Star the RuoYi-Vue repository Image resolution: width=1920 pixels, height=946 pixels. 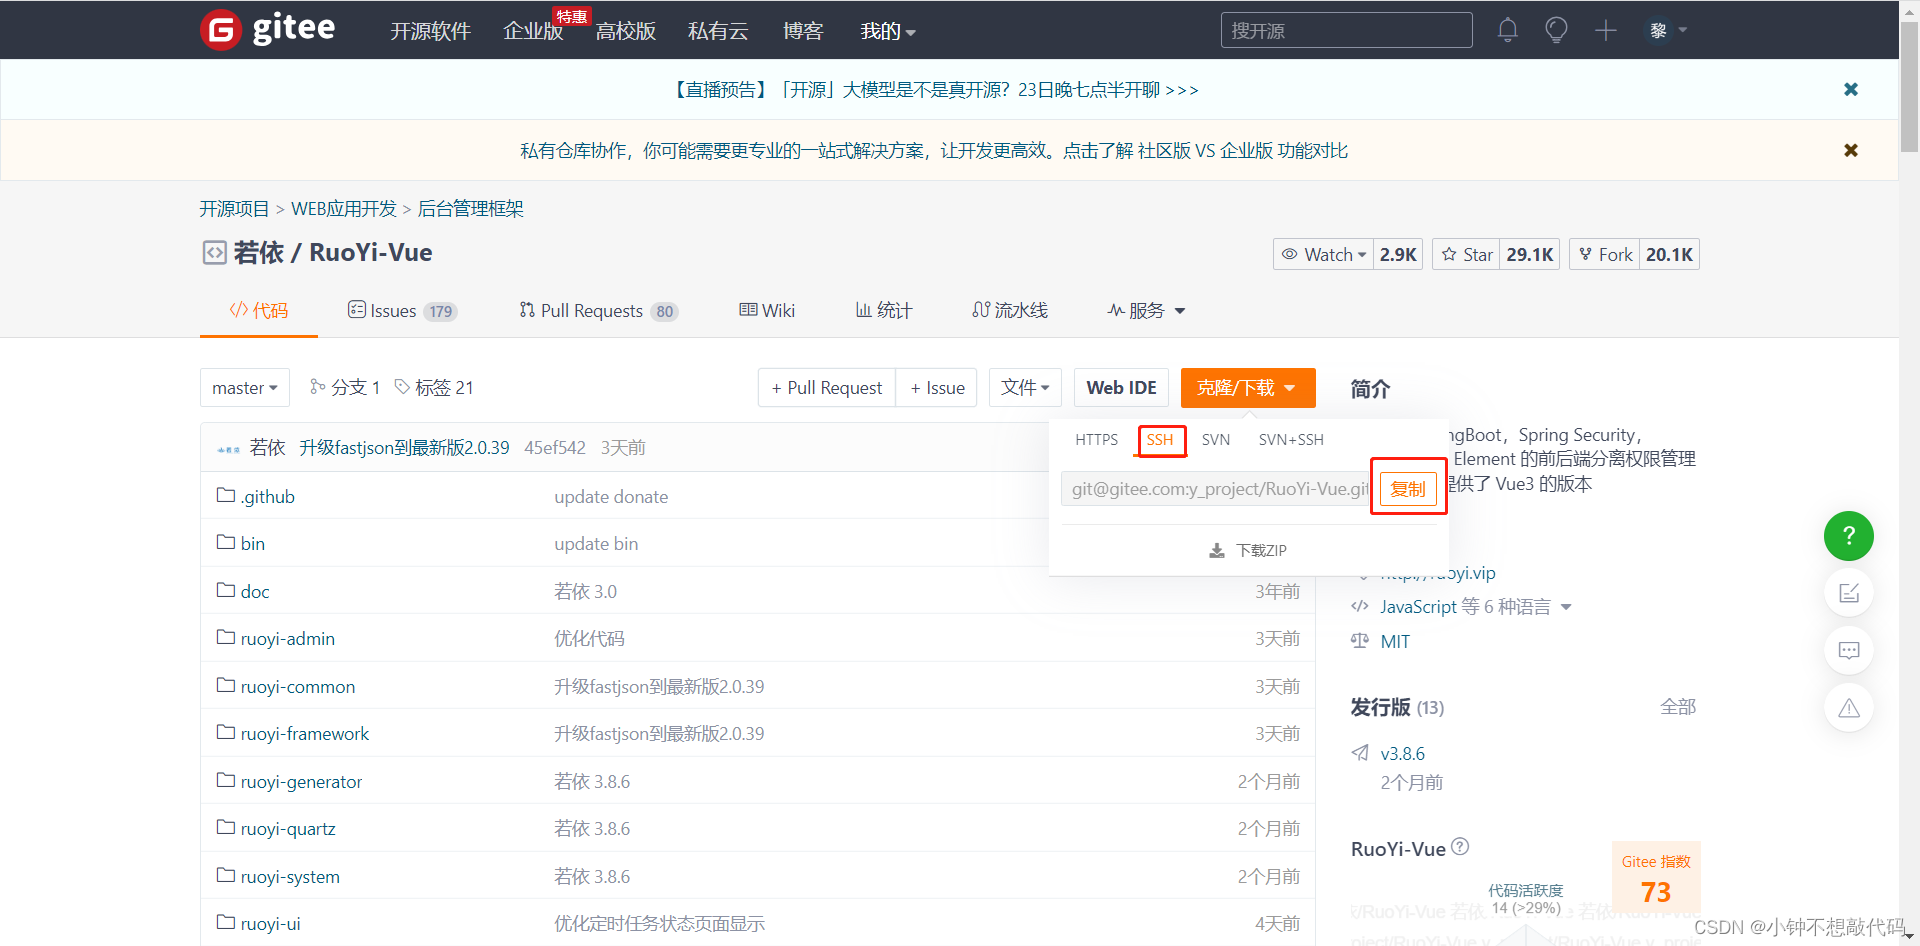point(1467,254)
